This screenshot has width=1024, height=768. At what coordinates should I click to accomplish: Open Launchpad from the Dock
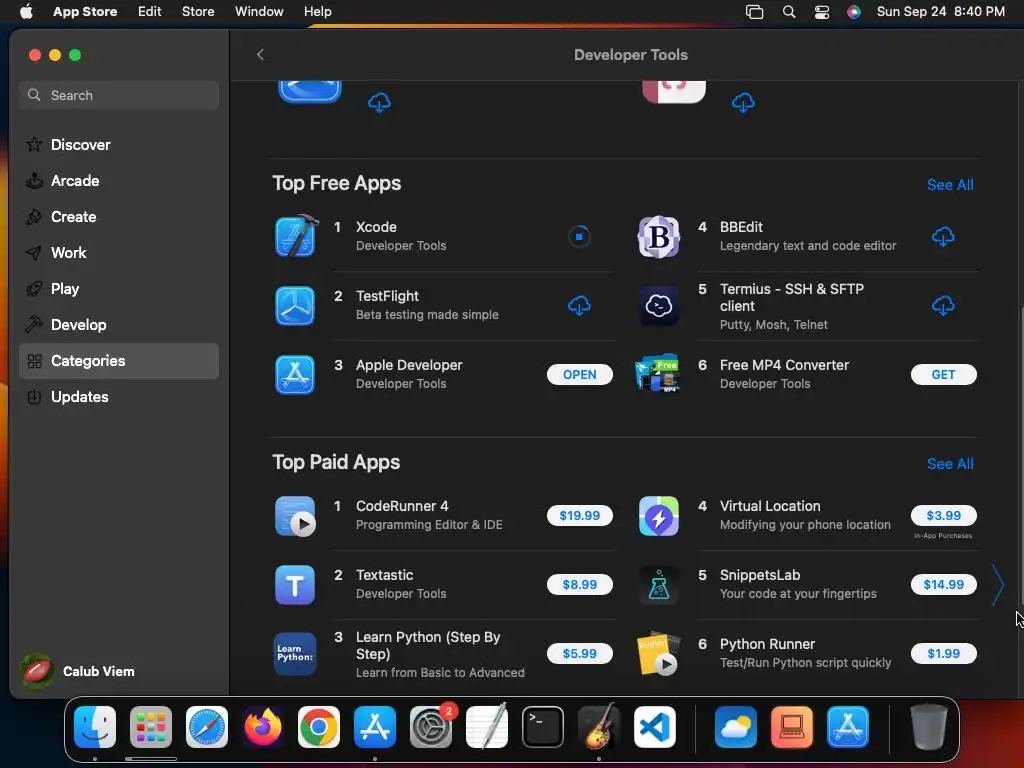point(151,727)
